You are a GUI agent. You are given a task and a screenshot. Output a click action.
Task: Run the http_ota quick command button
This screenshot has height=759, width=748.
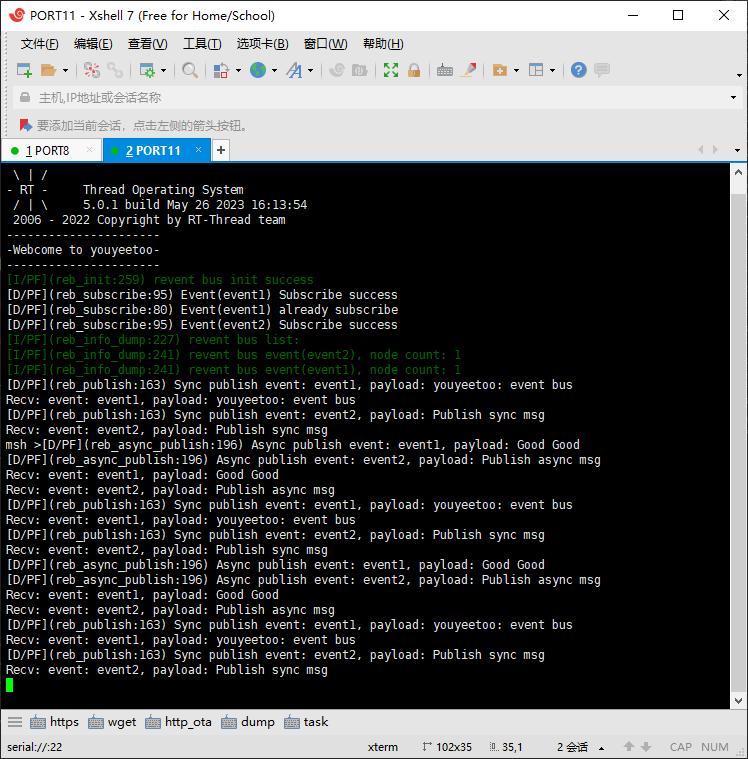(178, 722)
